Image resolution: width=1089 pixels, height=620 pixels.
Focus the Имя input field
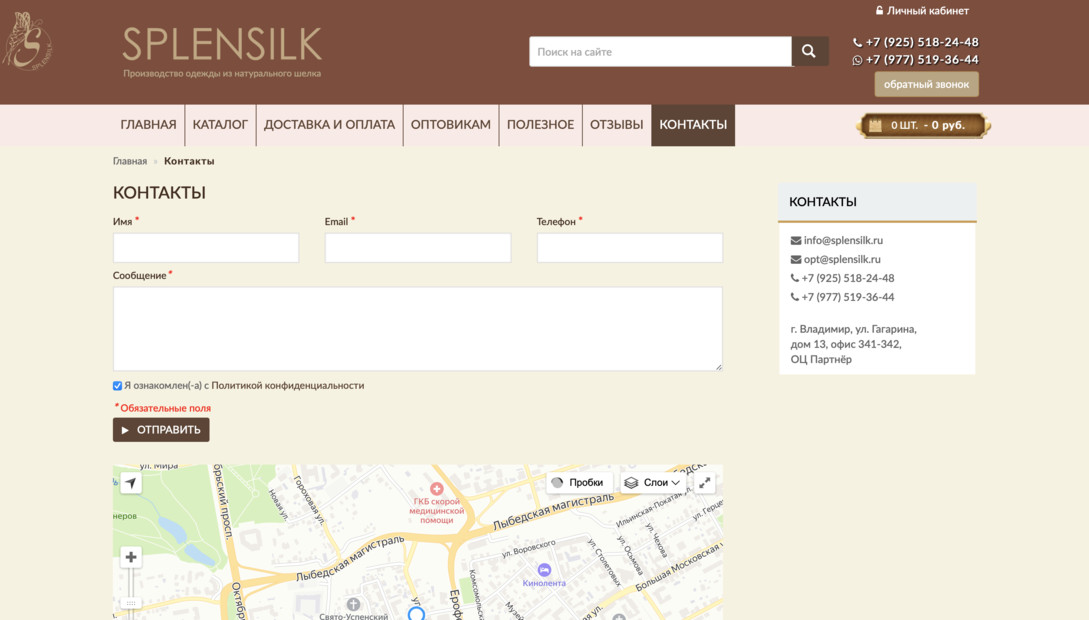tap(206, 248)
